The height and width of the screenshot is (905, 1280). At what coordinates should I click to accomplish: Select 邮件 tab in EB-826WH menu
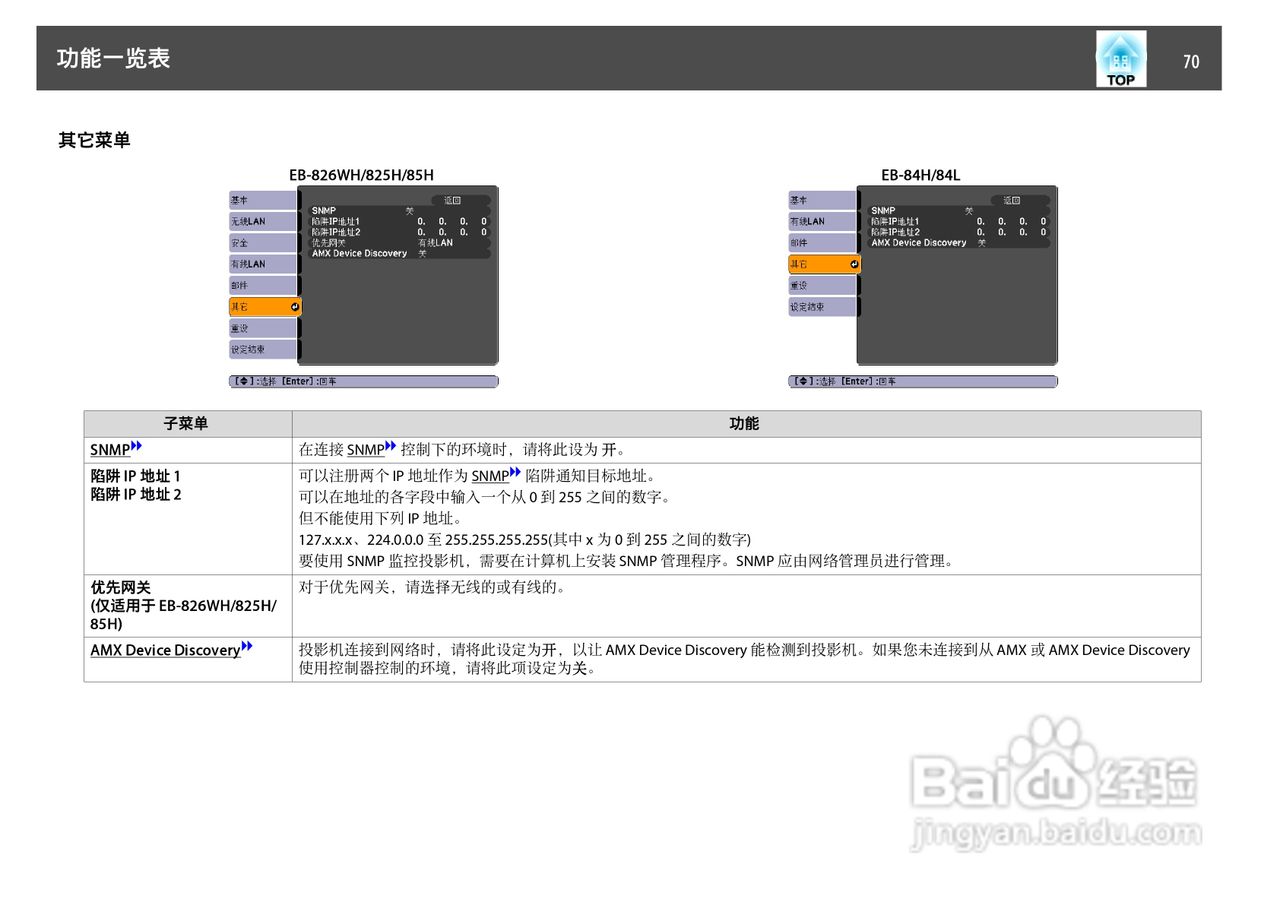point(263,285)
